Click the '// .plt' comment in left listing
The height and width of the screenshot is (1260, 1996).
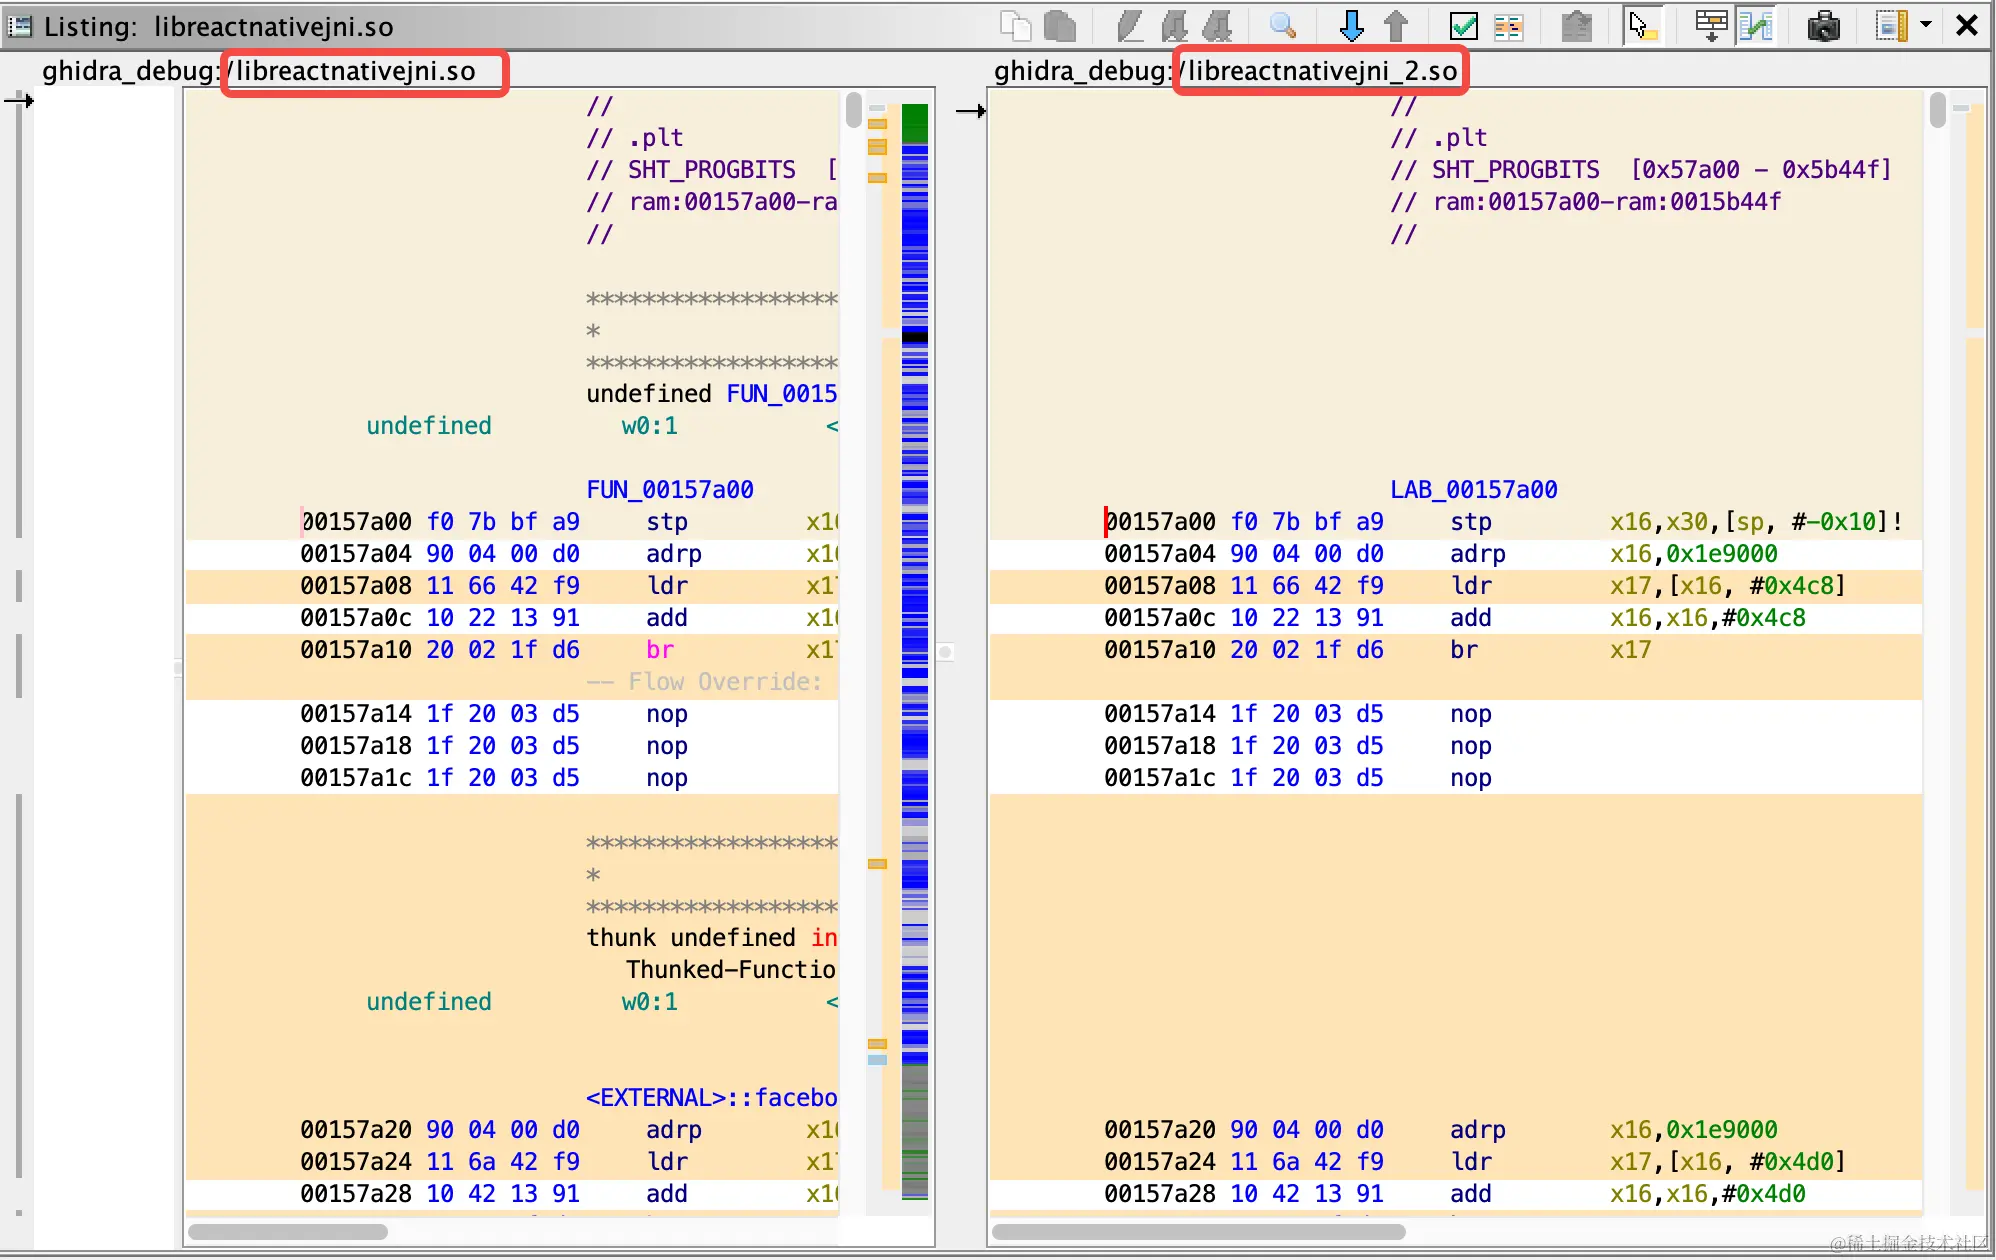[x=634, y=138]
